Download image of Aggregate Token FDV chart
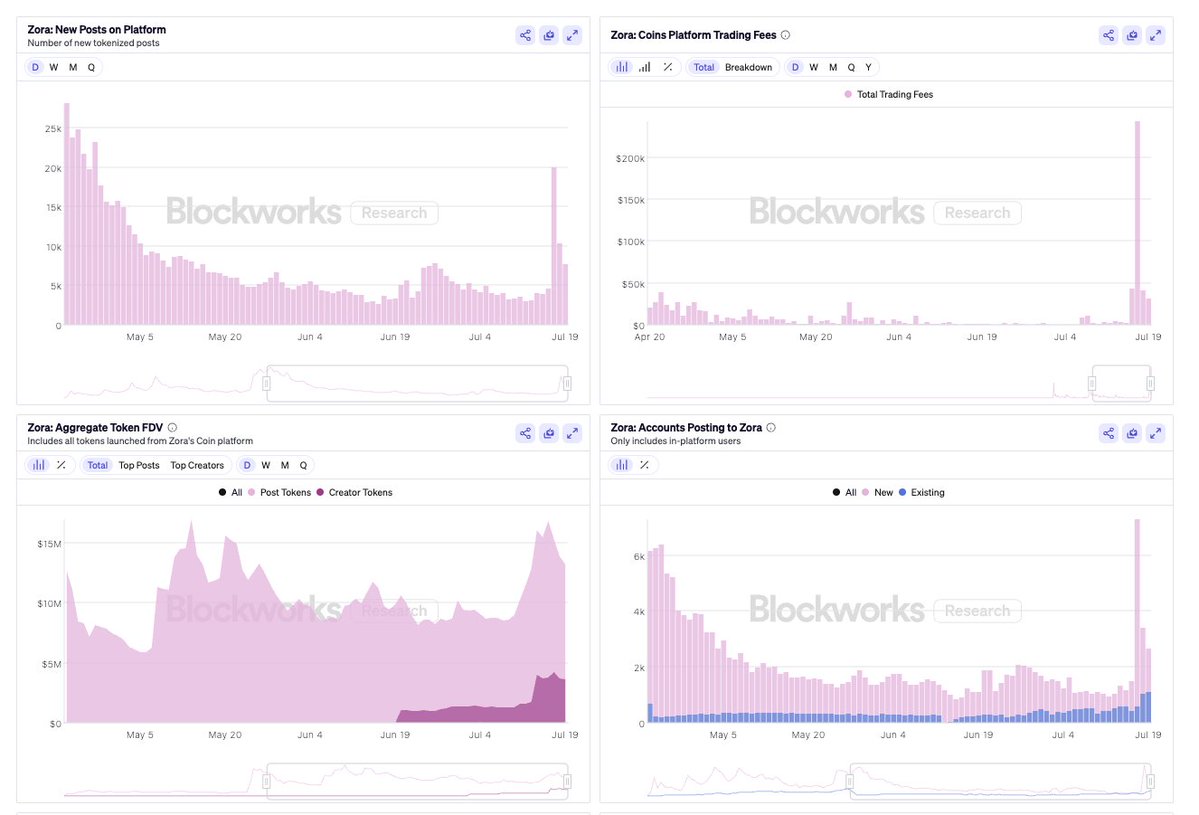 tap(549, 433)
